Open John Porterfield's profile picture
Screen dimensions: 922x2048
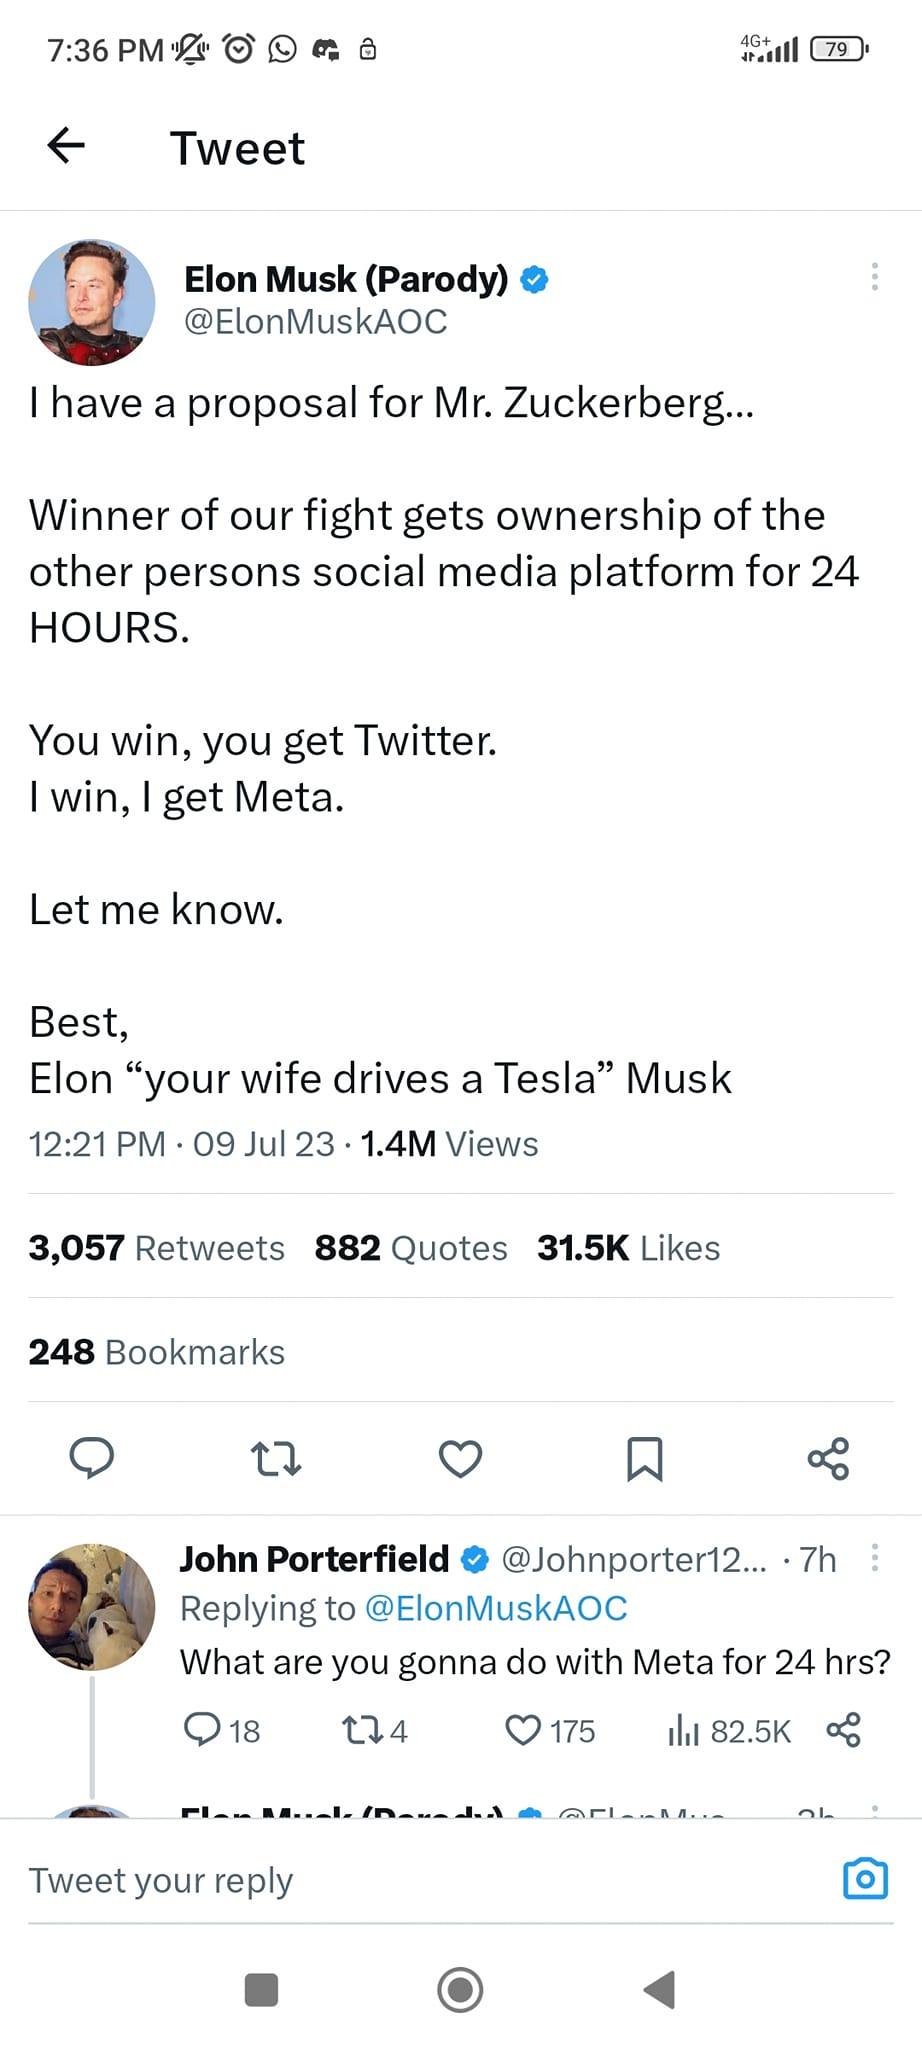(92, 1607)
